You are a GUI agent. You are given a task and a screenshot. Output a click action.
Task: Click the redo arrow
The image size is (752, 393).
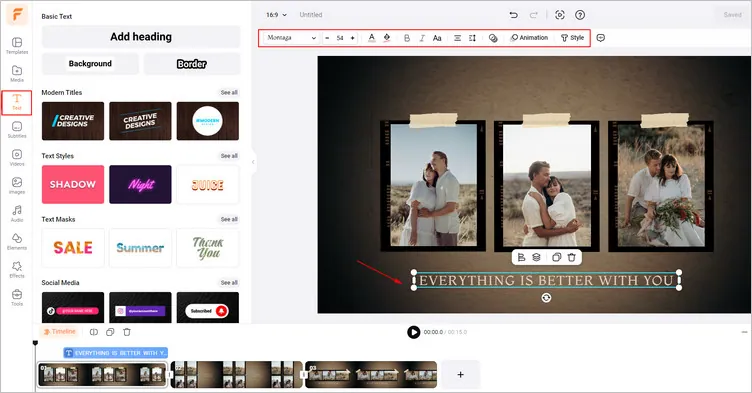533,15
